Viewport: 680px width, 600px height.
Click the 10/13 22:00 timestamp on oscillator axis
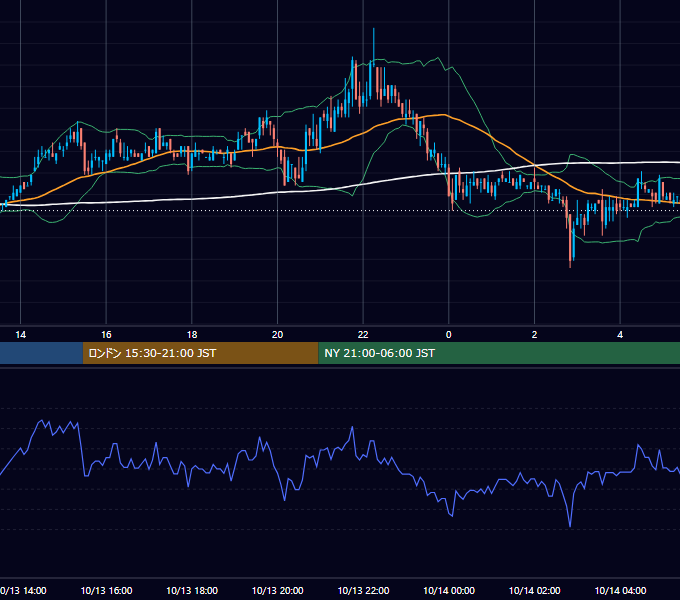363,590
